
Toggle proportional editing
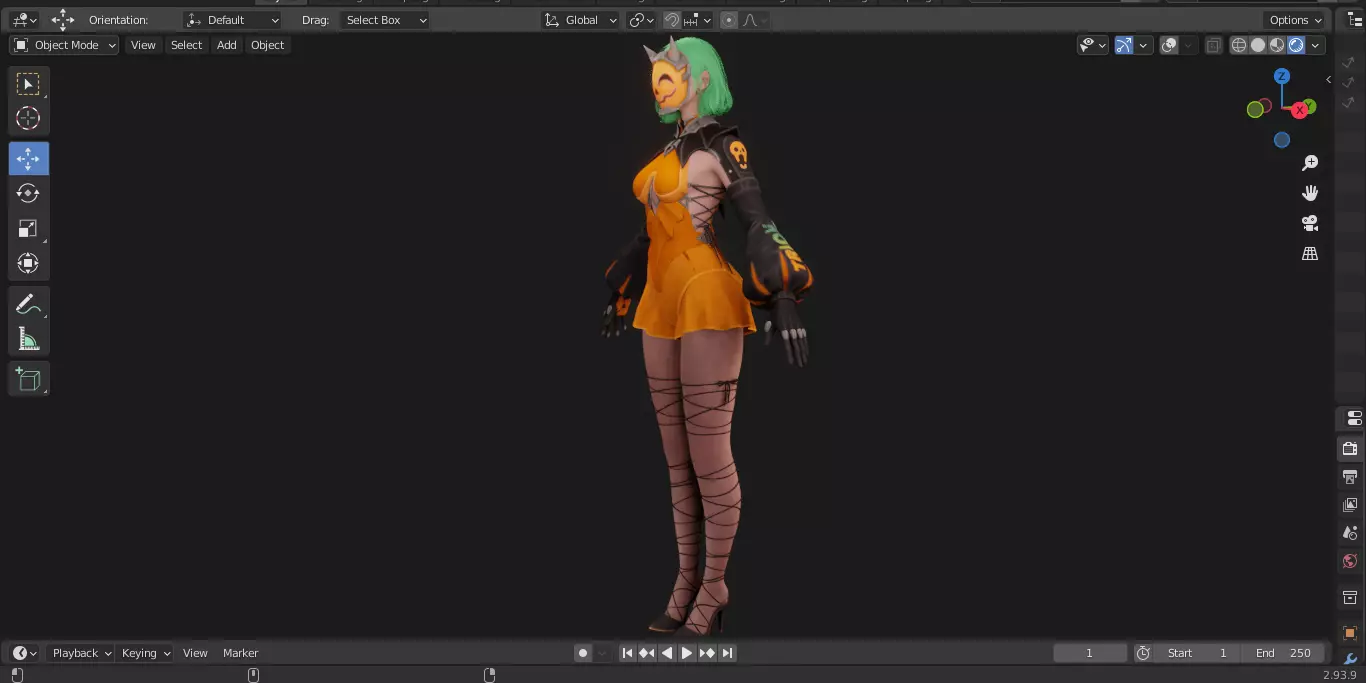729,20
